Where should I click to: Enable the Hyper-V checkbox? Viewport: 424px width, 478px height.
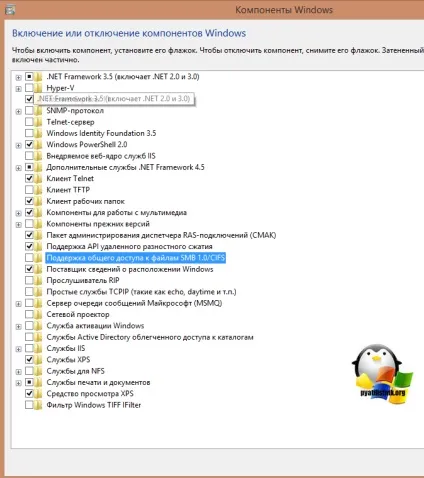(29, 88)
